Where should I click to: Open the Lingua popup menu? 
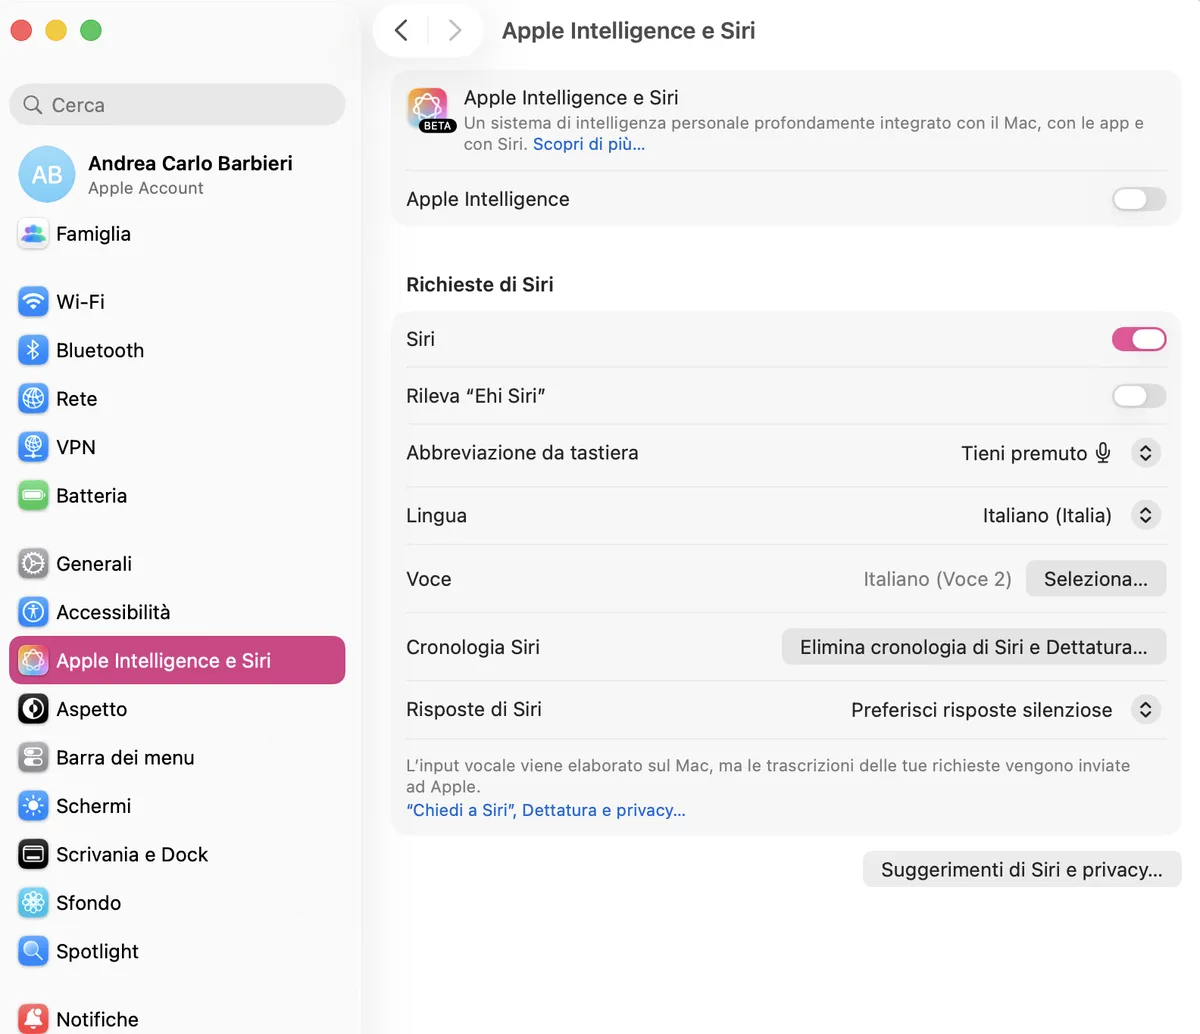click(1146, 515)
